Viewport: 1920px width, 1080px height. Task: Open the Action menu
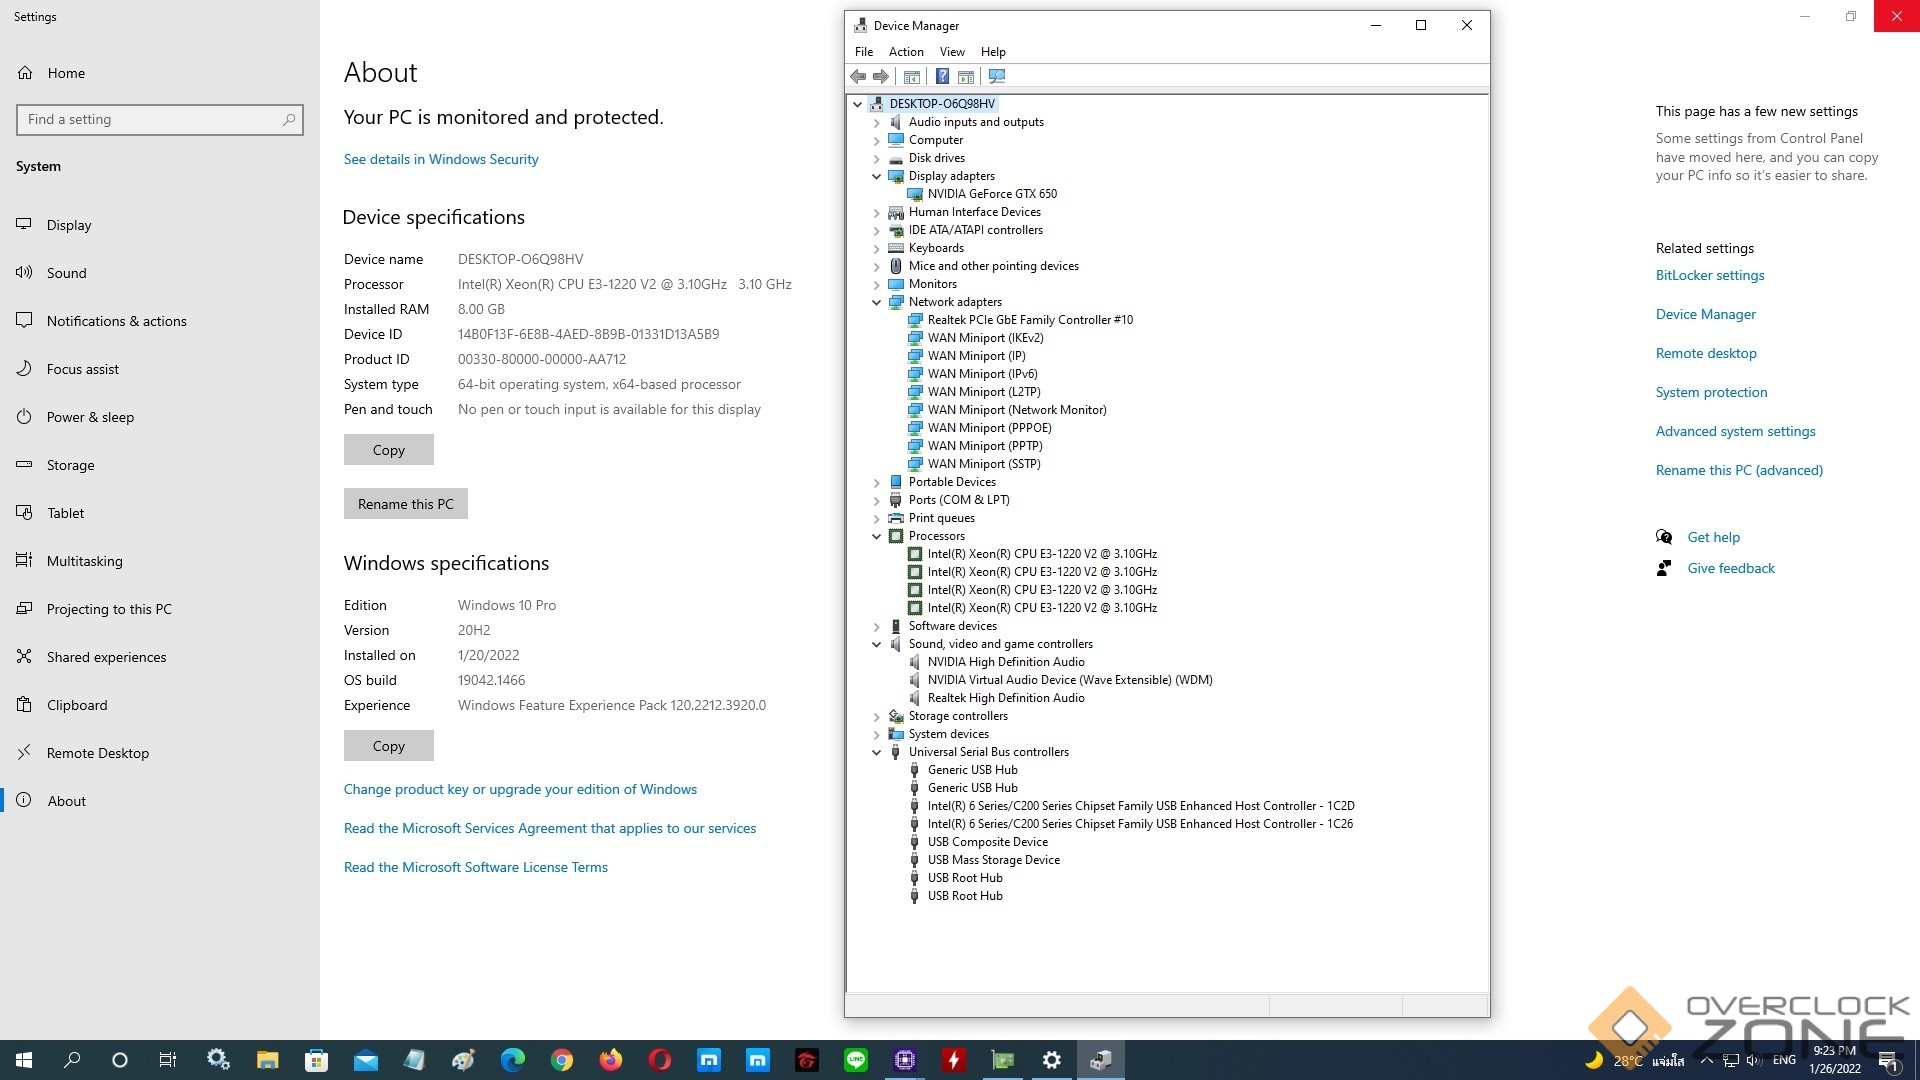click(x=905, y=52)
